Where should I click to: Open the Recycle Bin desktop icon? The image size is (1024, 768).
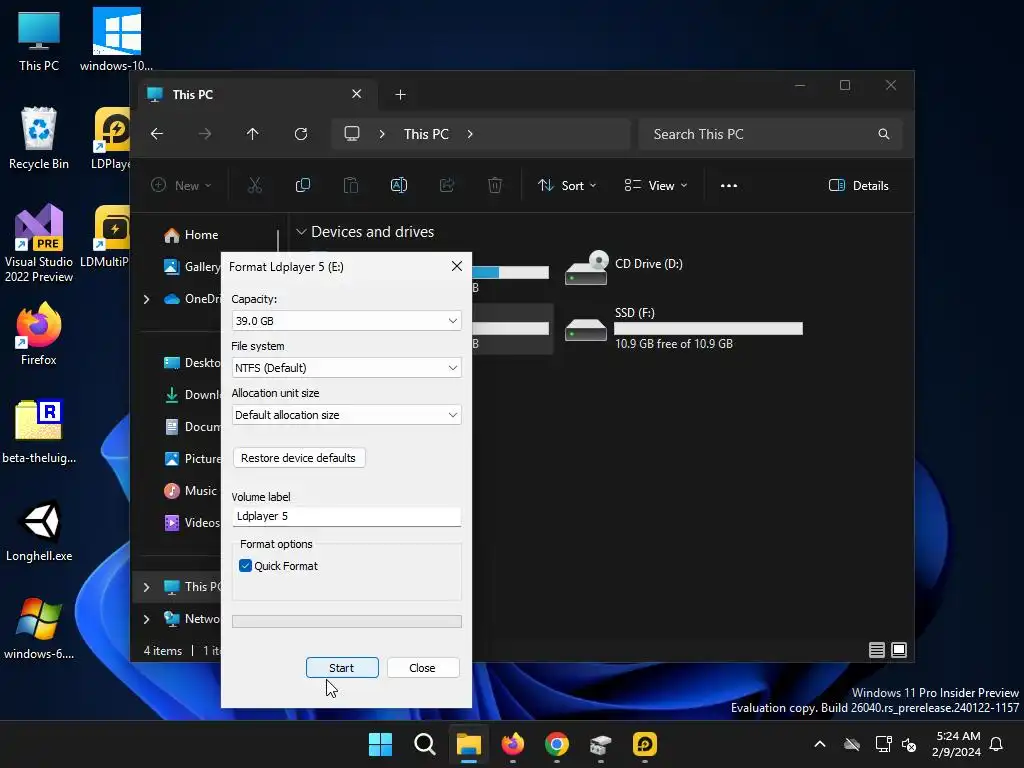click(x=39, y=138)
